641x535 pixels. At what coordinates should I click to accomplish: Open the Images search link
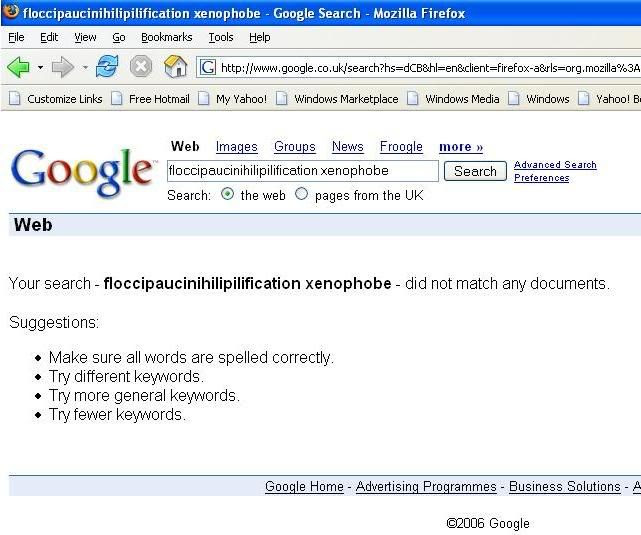click(x=237, y=147)
